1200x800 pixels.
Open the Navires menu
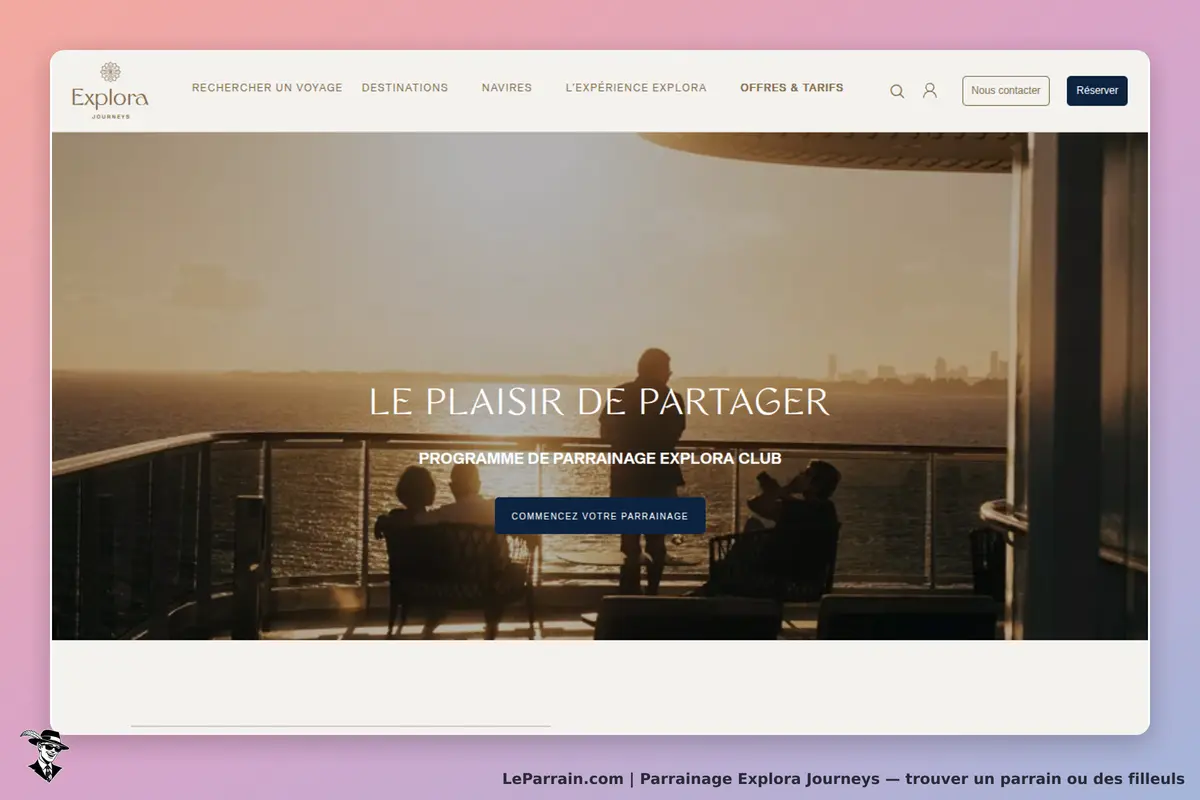[x=507, y=88]
